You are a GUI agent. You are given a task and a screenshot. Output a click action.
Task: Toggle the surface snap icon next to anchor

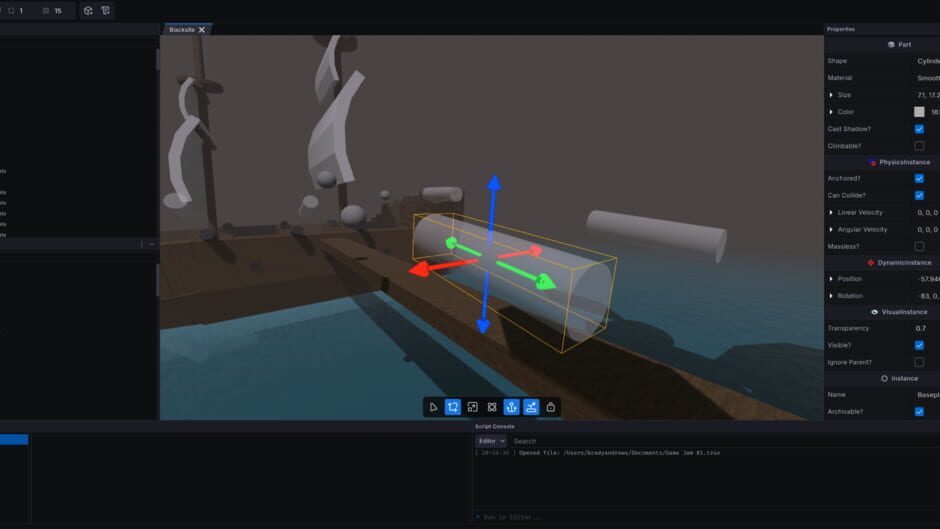coord(531,407)
